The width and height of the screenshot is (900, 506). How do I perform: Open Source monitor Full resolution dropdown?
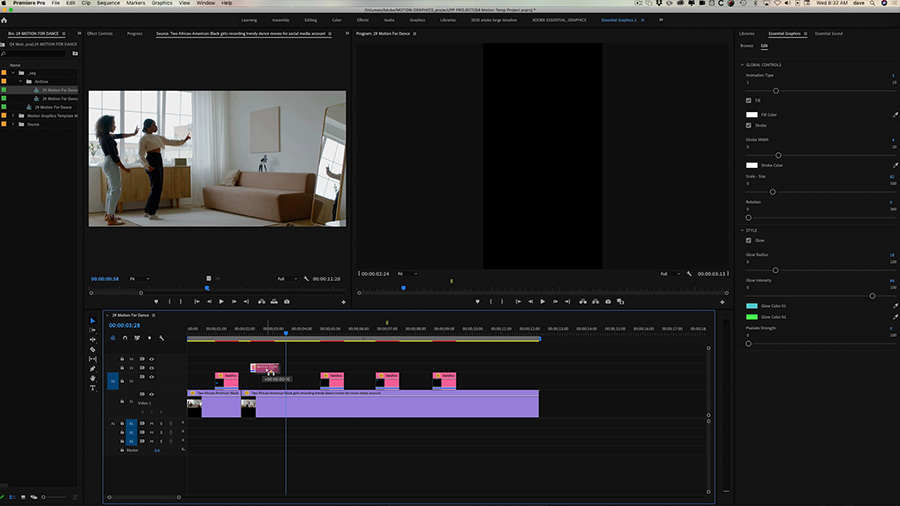(287, 279)
